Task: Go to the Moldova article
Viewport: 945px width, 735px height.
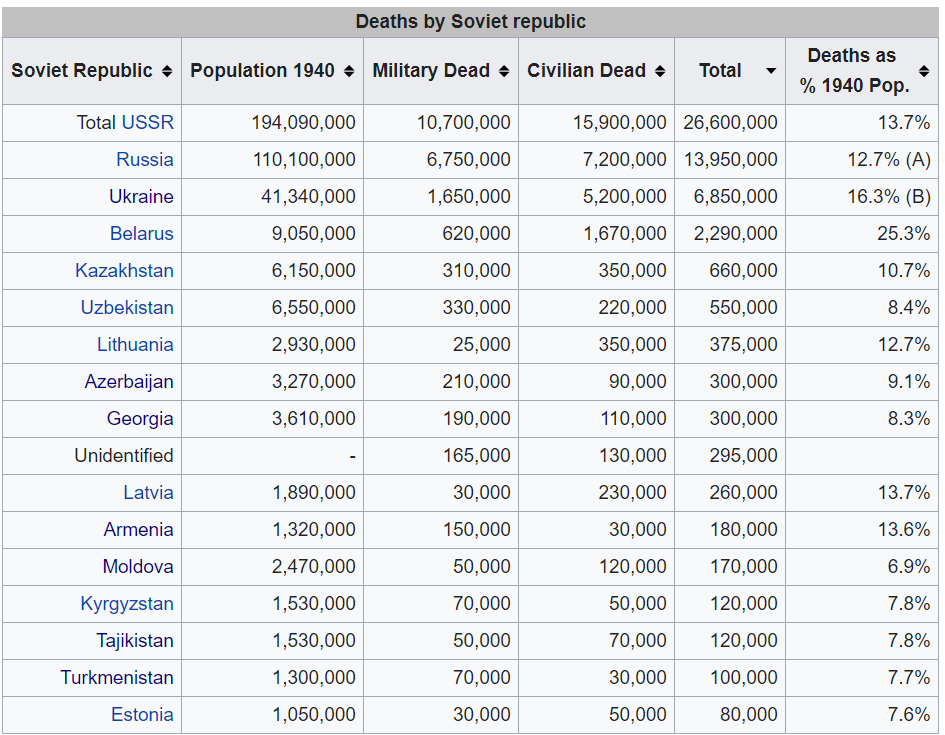Action: pyautogui.click(x=138, y=566)
